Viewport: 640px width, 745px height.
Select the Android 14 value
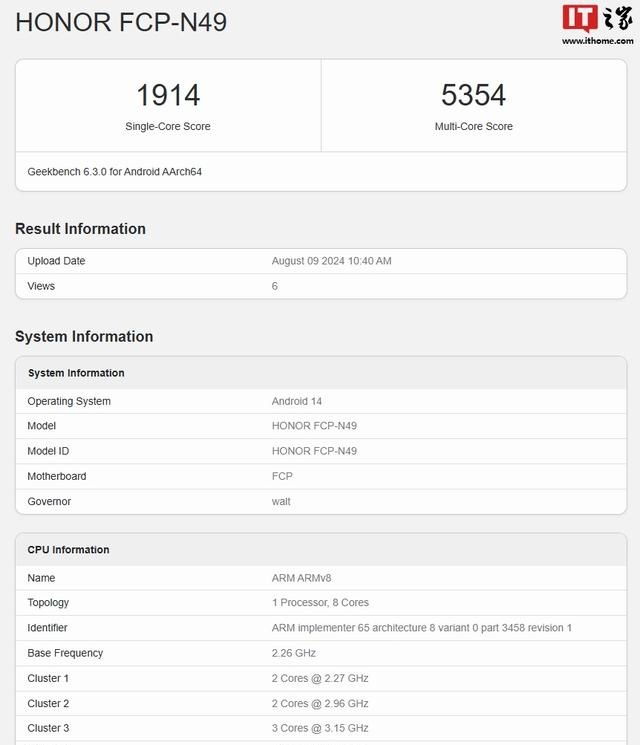(296, 401)
